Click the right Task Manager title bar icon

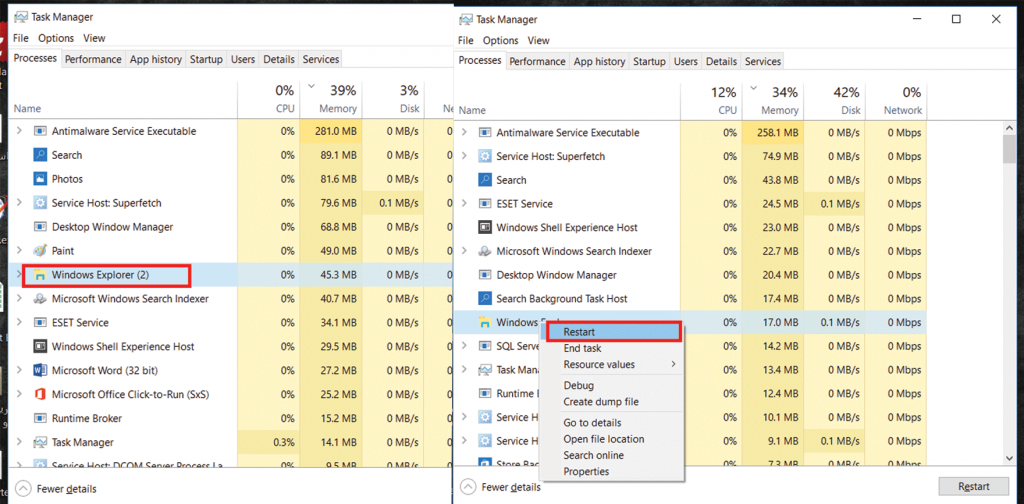[x=466, y=20]
